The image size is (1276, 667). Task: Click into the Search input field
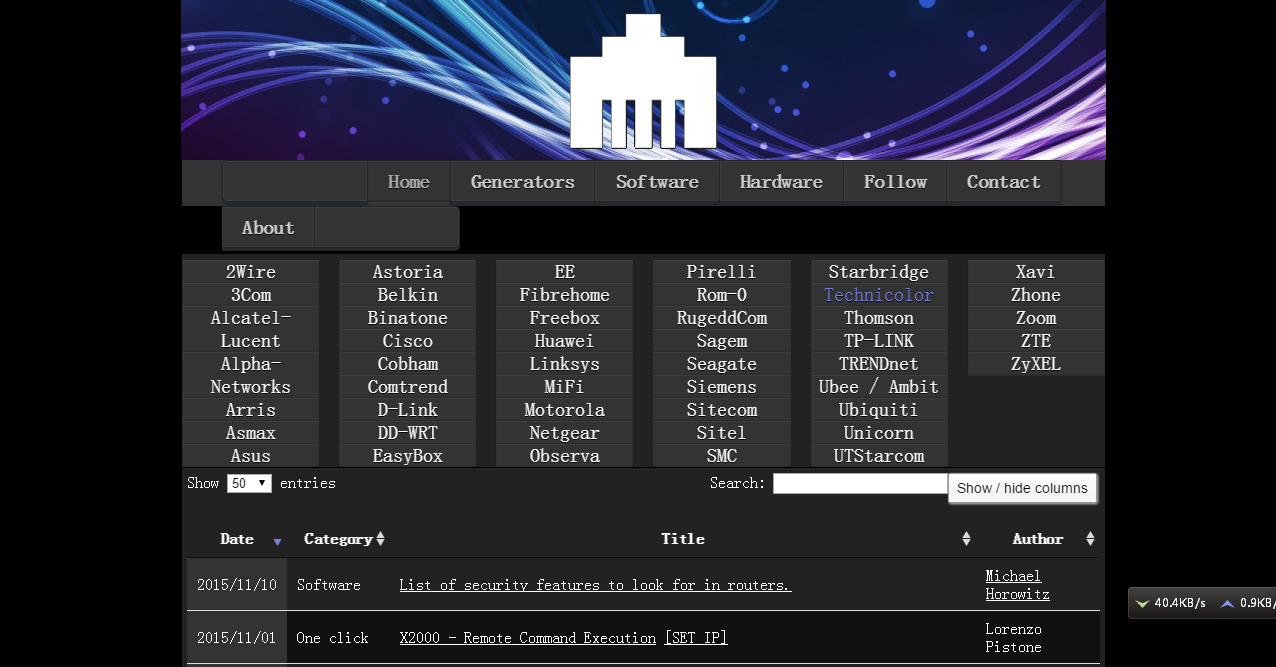click(860, 484)
